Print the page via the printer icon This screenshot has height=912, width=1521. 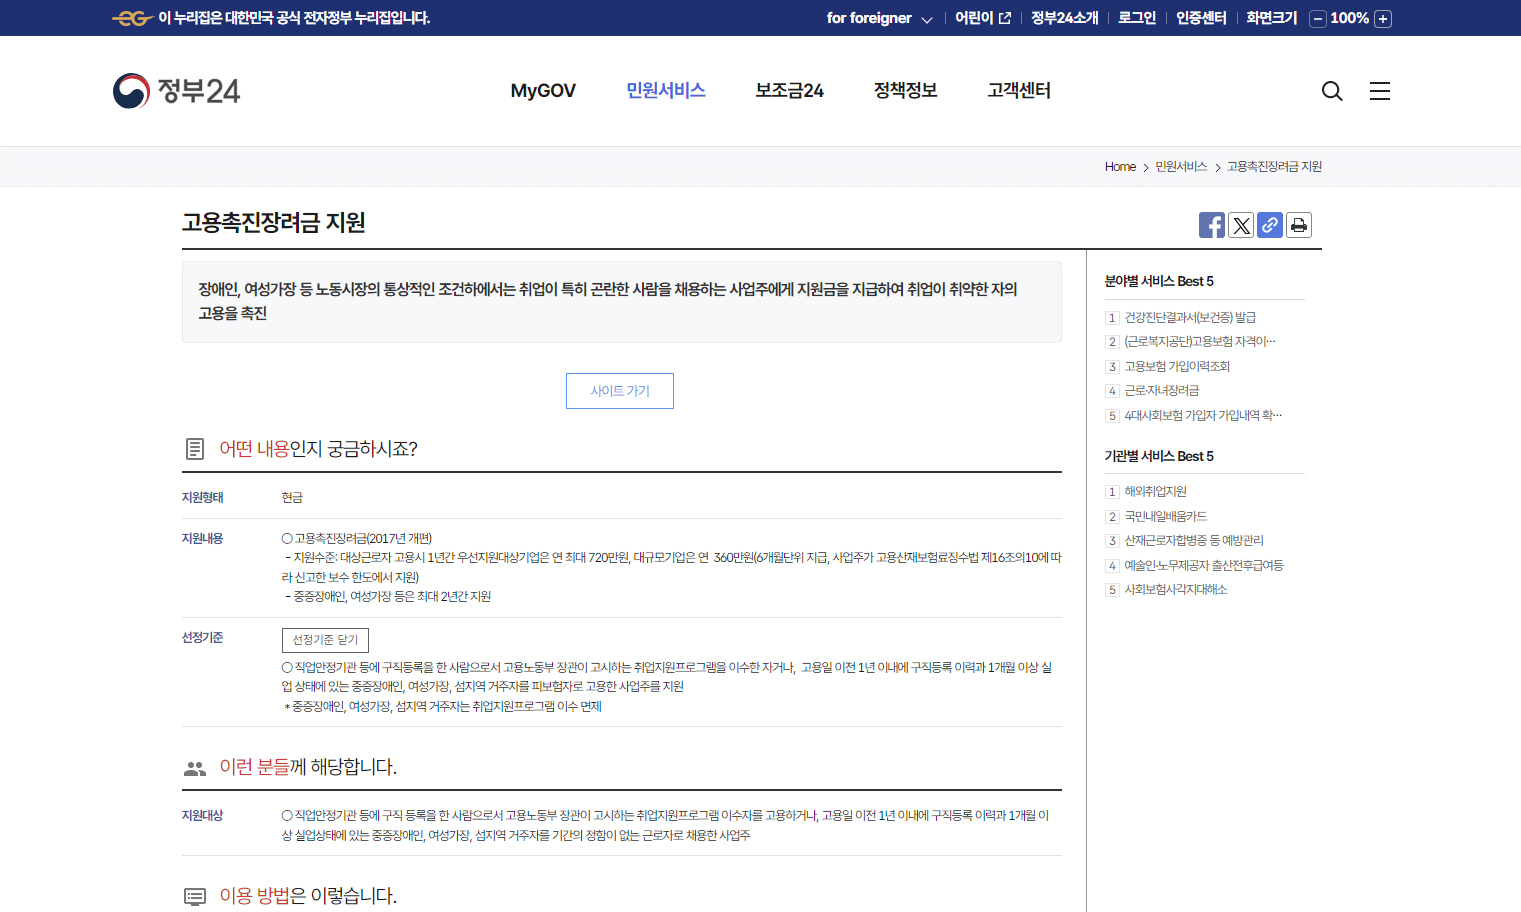1298,224
